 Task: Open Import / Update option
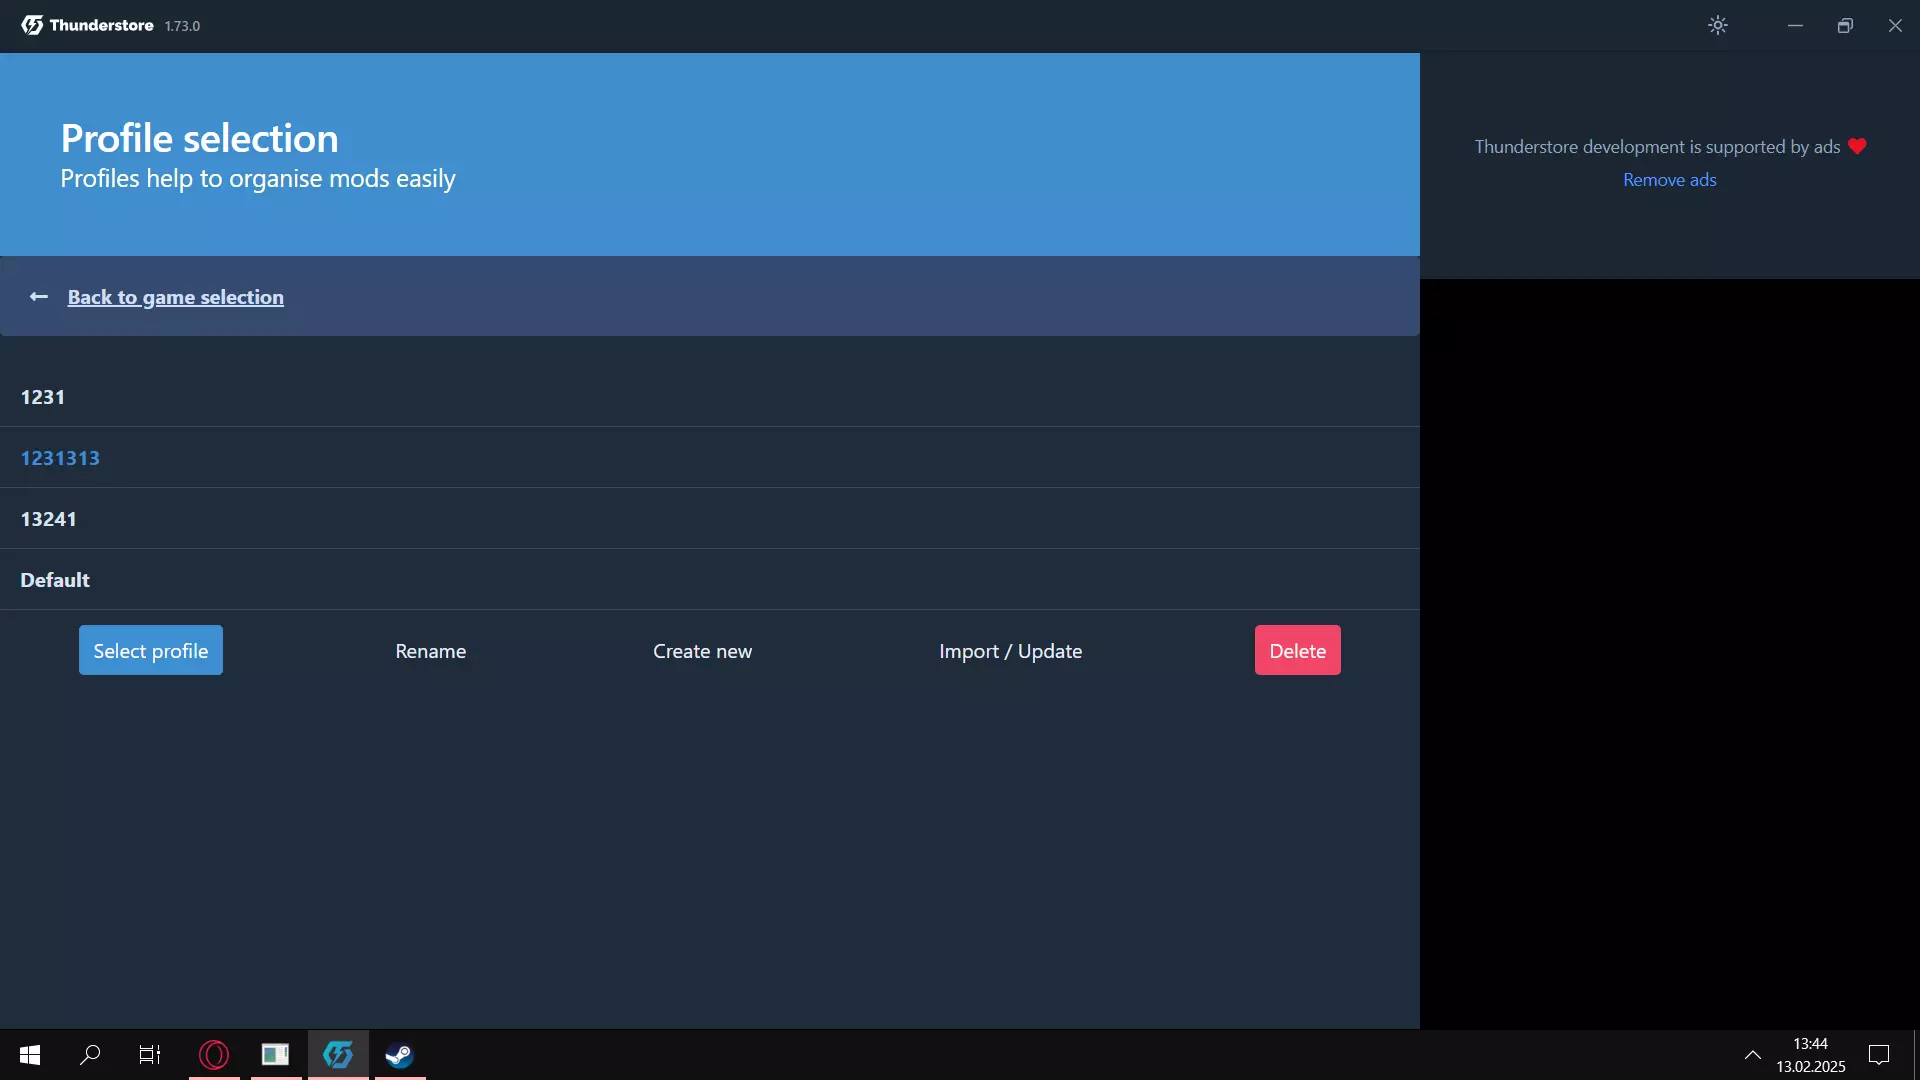coord(1010,651)
